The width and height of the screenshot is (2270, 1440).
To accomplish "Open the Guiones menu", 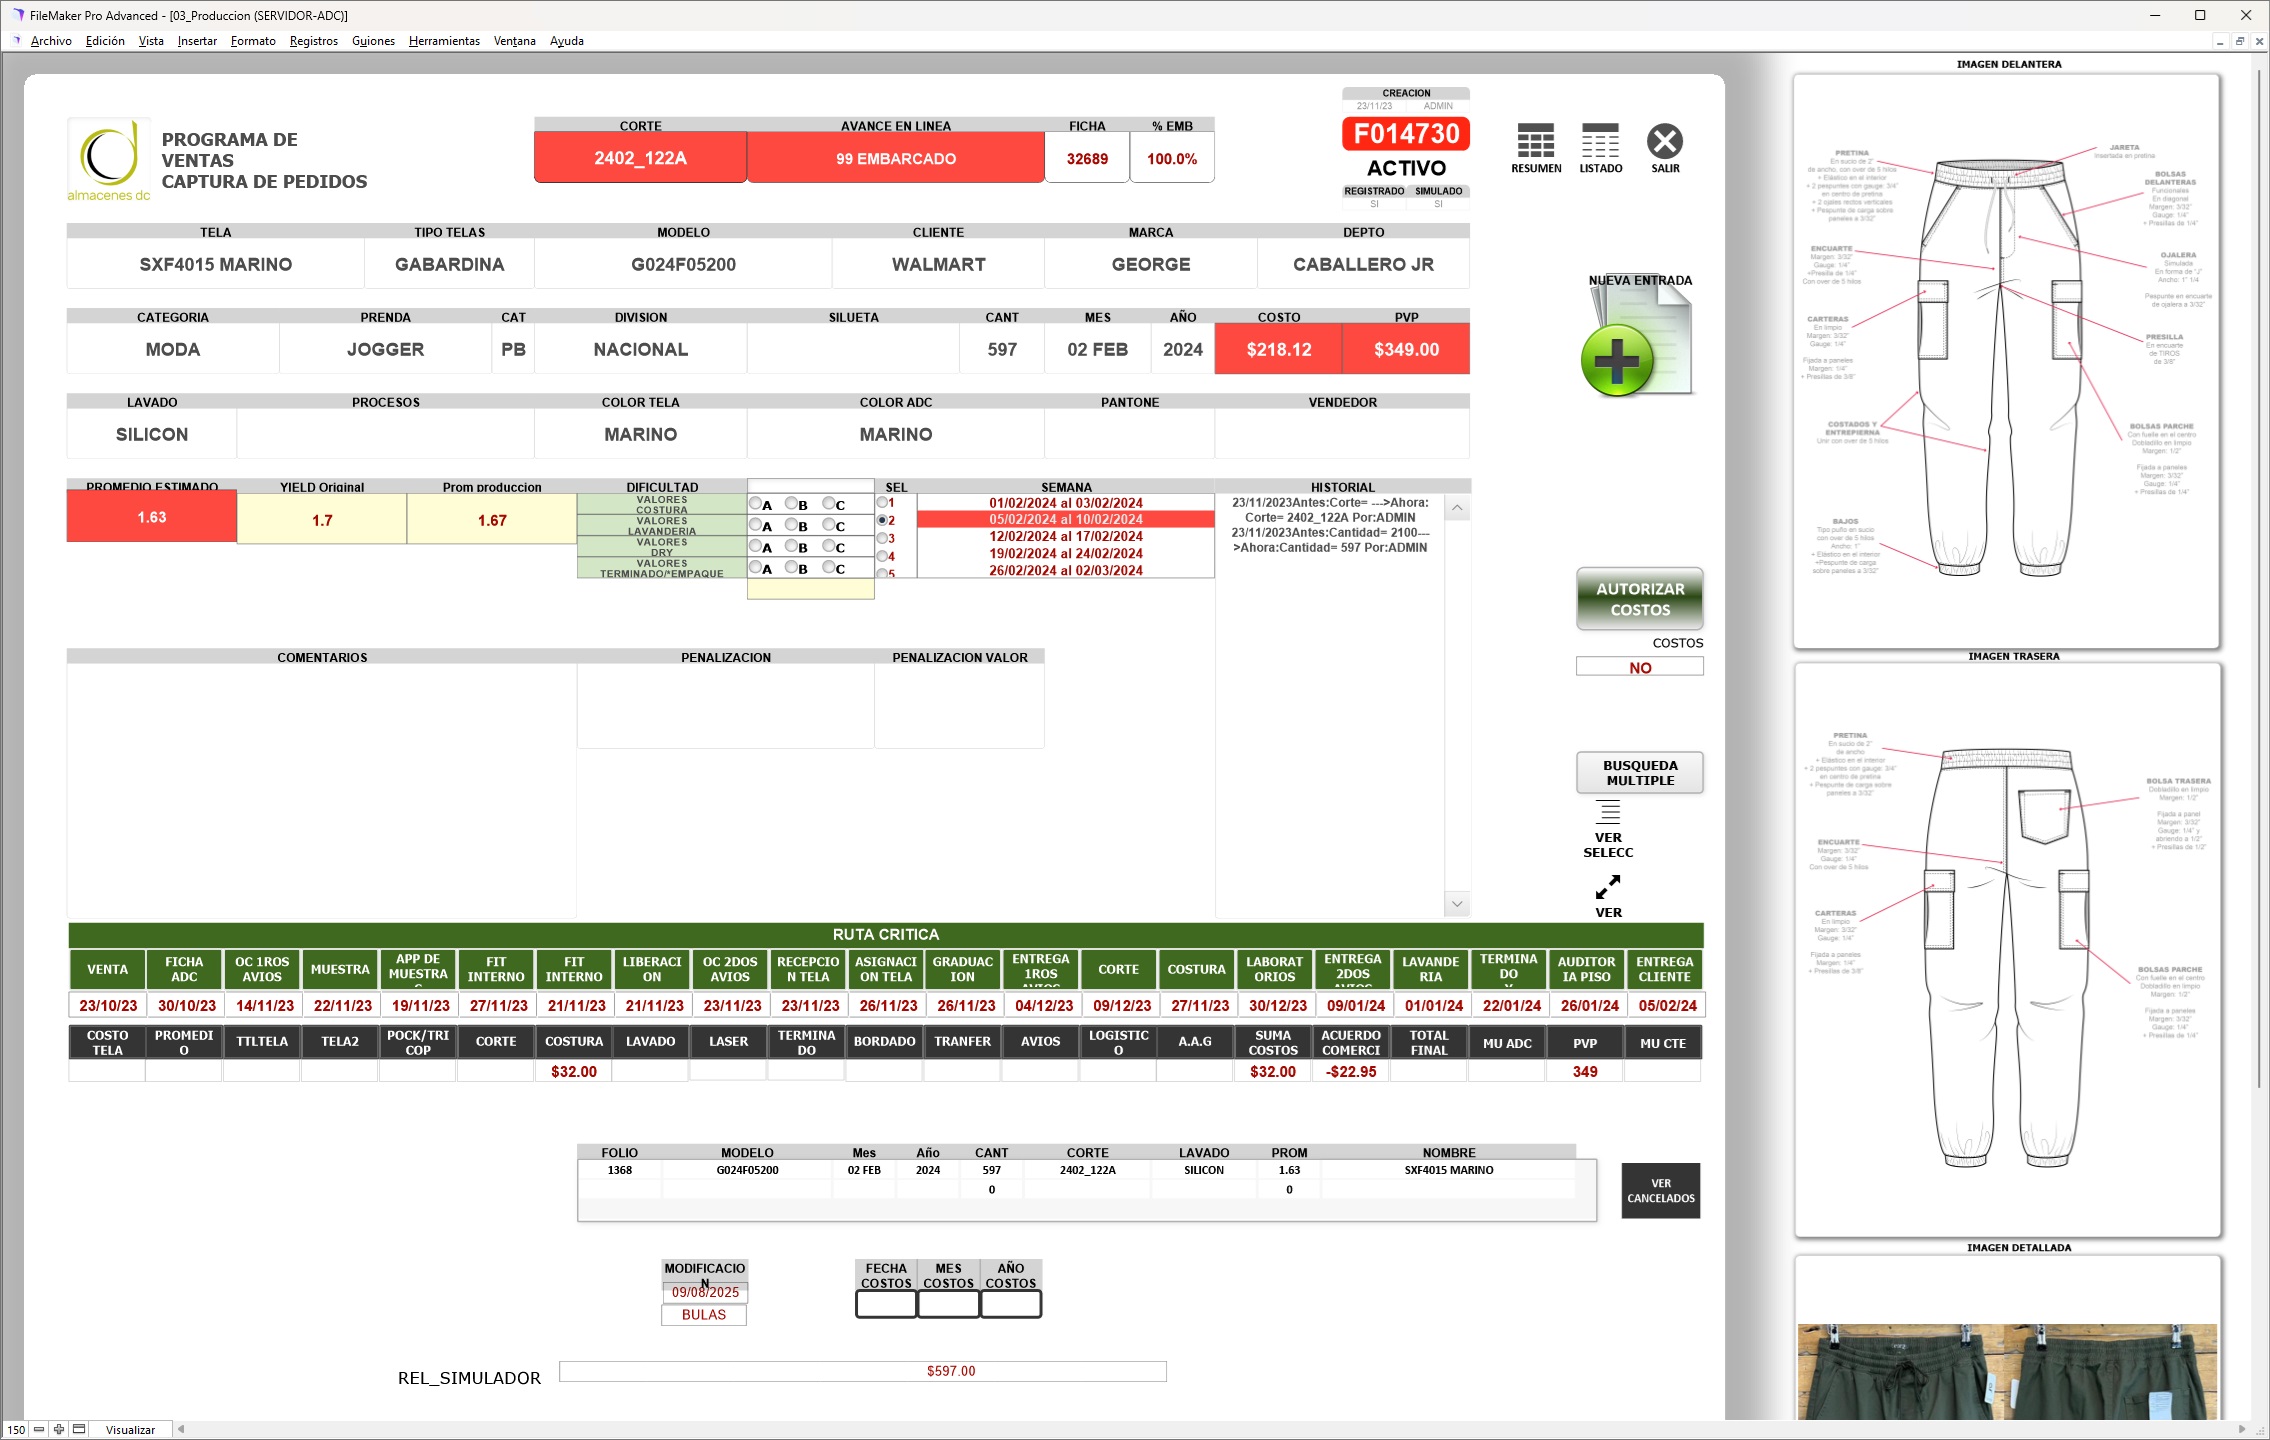I will pyautogui.click(x=373, y=41).
